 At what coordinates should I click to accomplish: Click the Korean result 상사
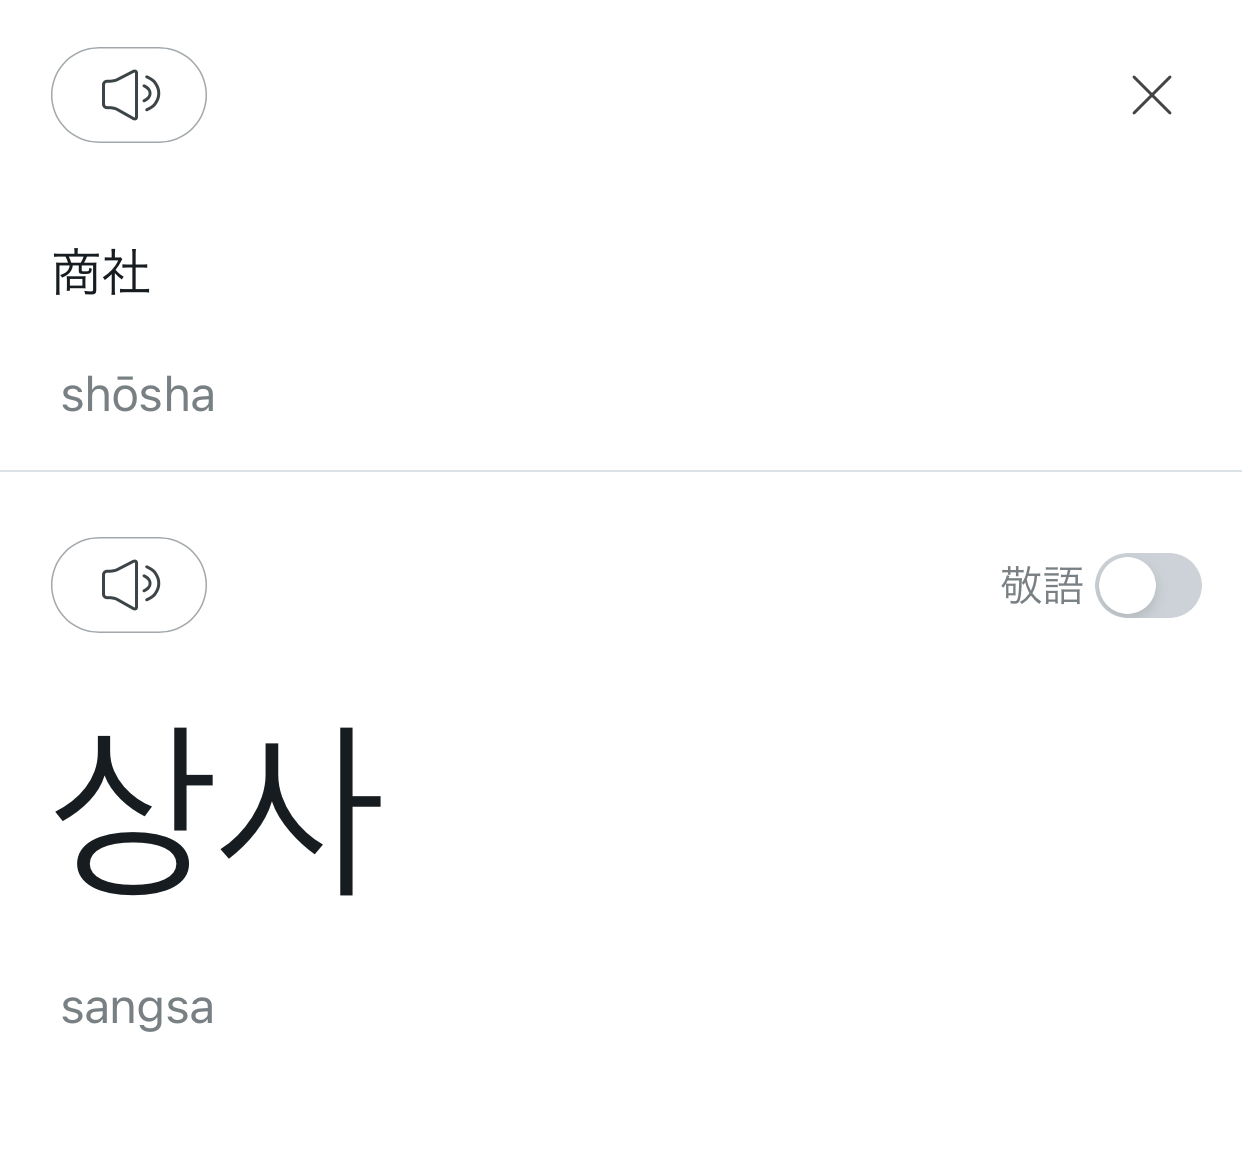pos(217,810)
